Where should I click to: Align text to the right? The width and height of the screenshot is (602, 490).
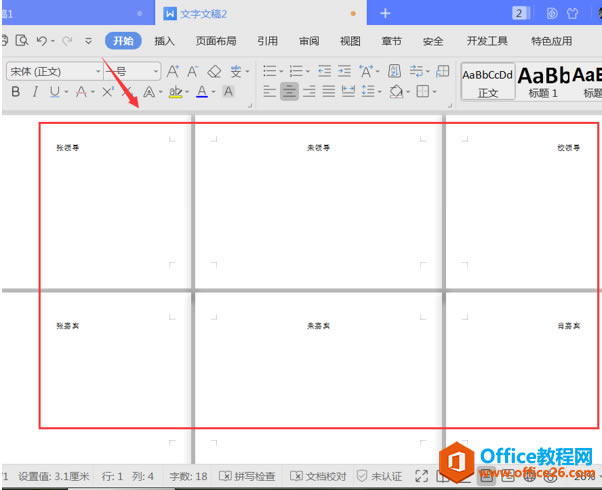309,91
